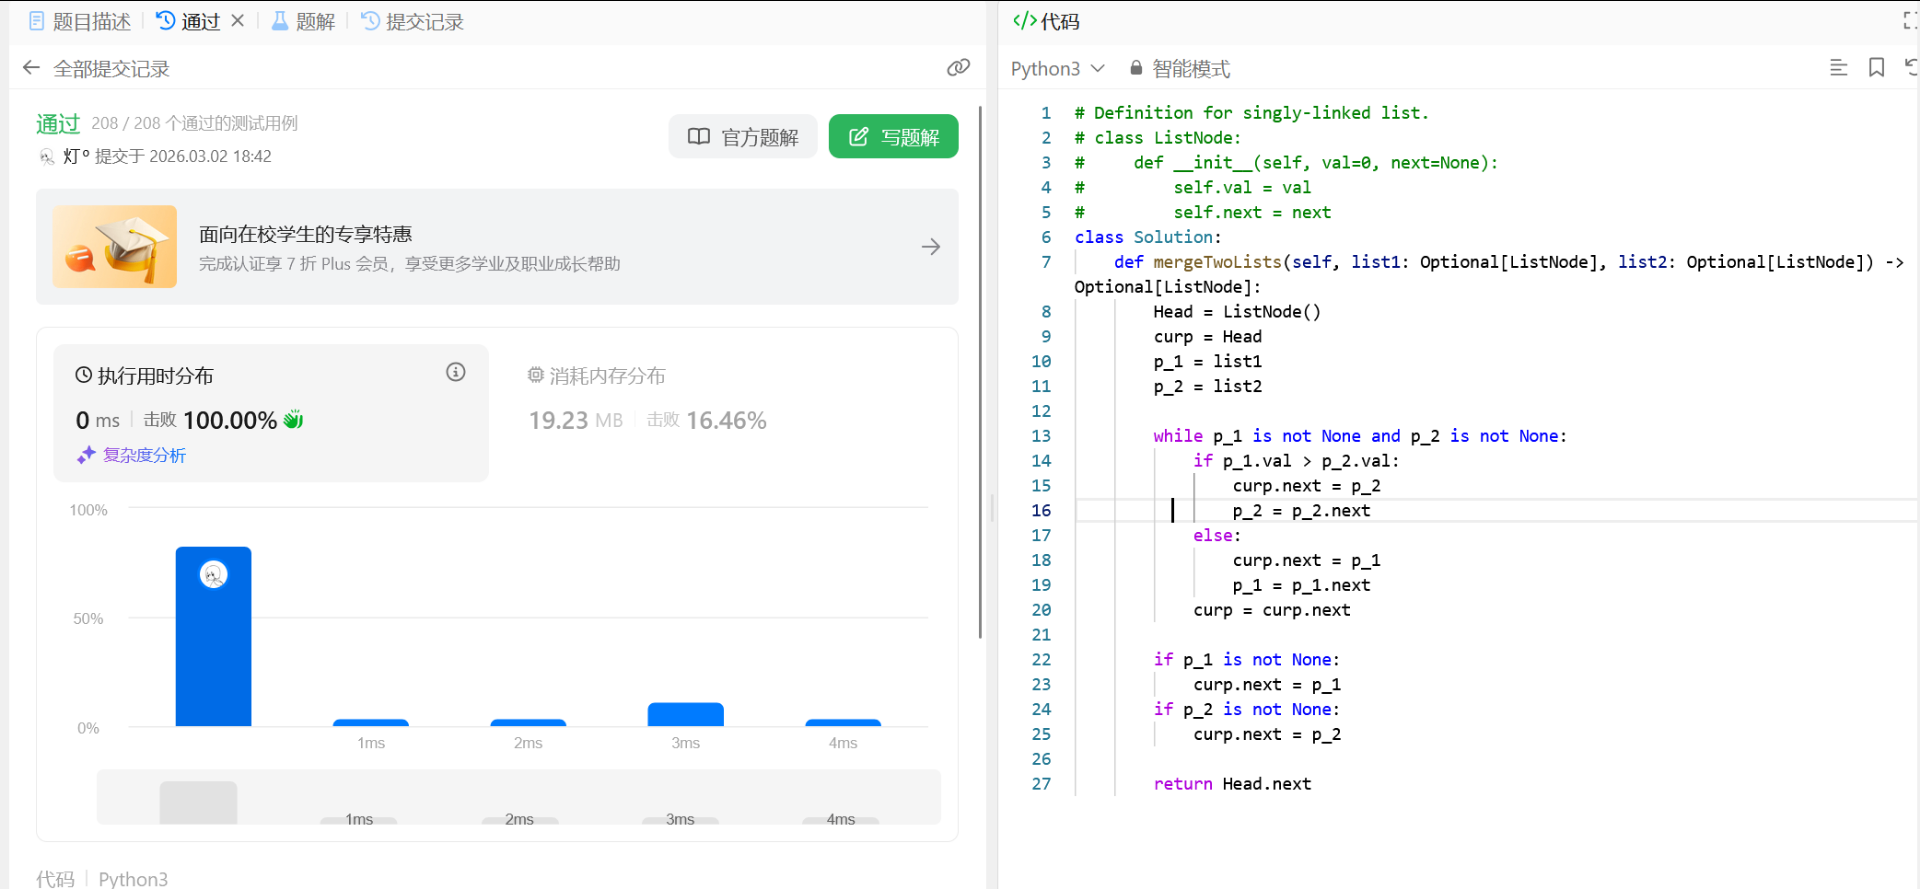
Task: Click the code format icon in editor toolbar
Action: tap(1838, 68)
